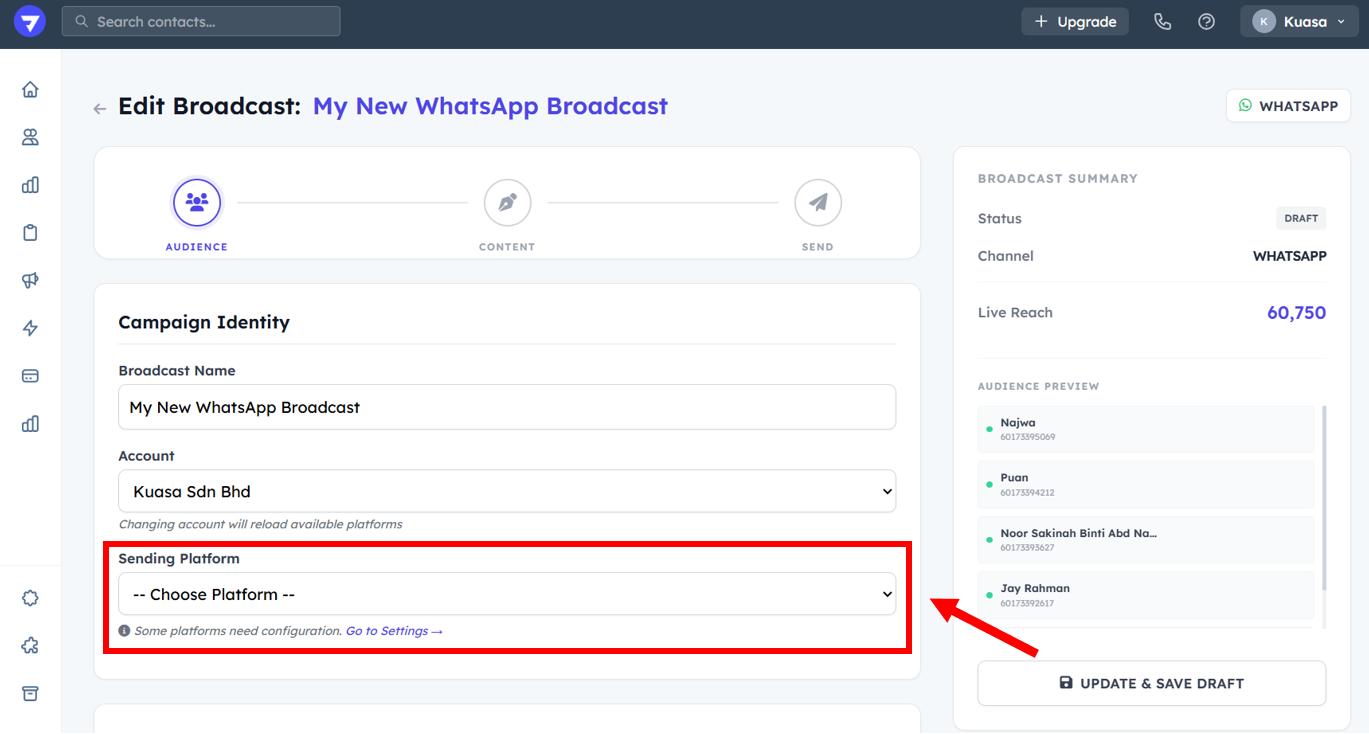Click the Broadcast Name input field
This screenshot has height=734, width=1369.
pyautogui.click(x=507, y=407)
